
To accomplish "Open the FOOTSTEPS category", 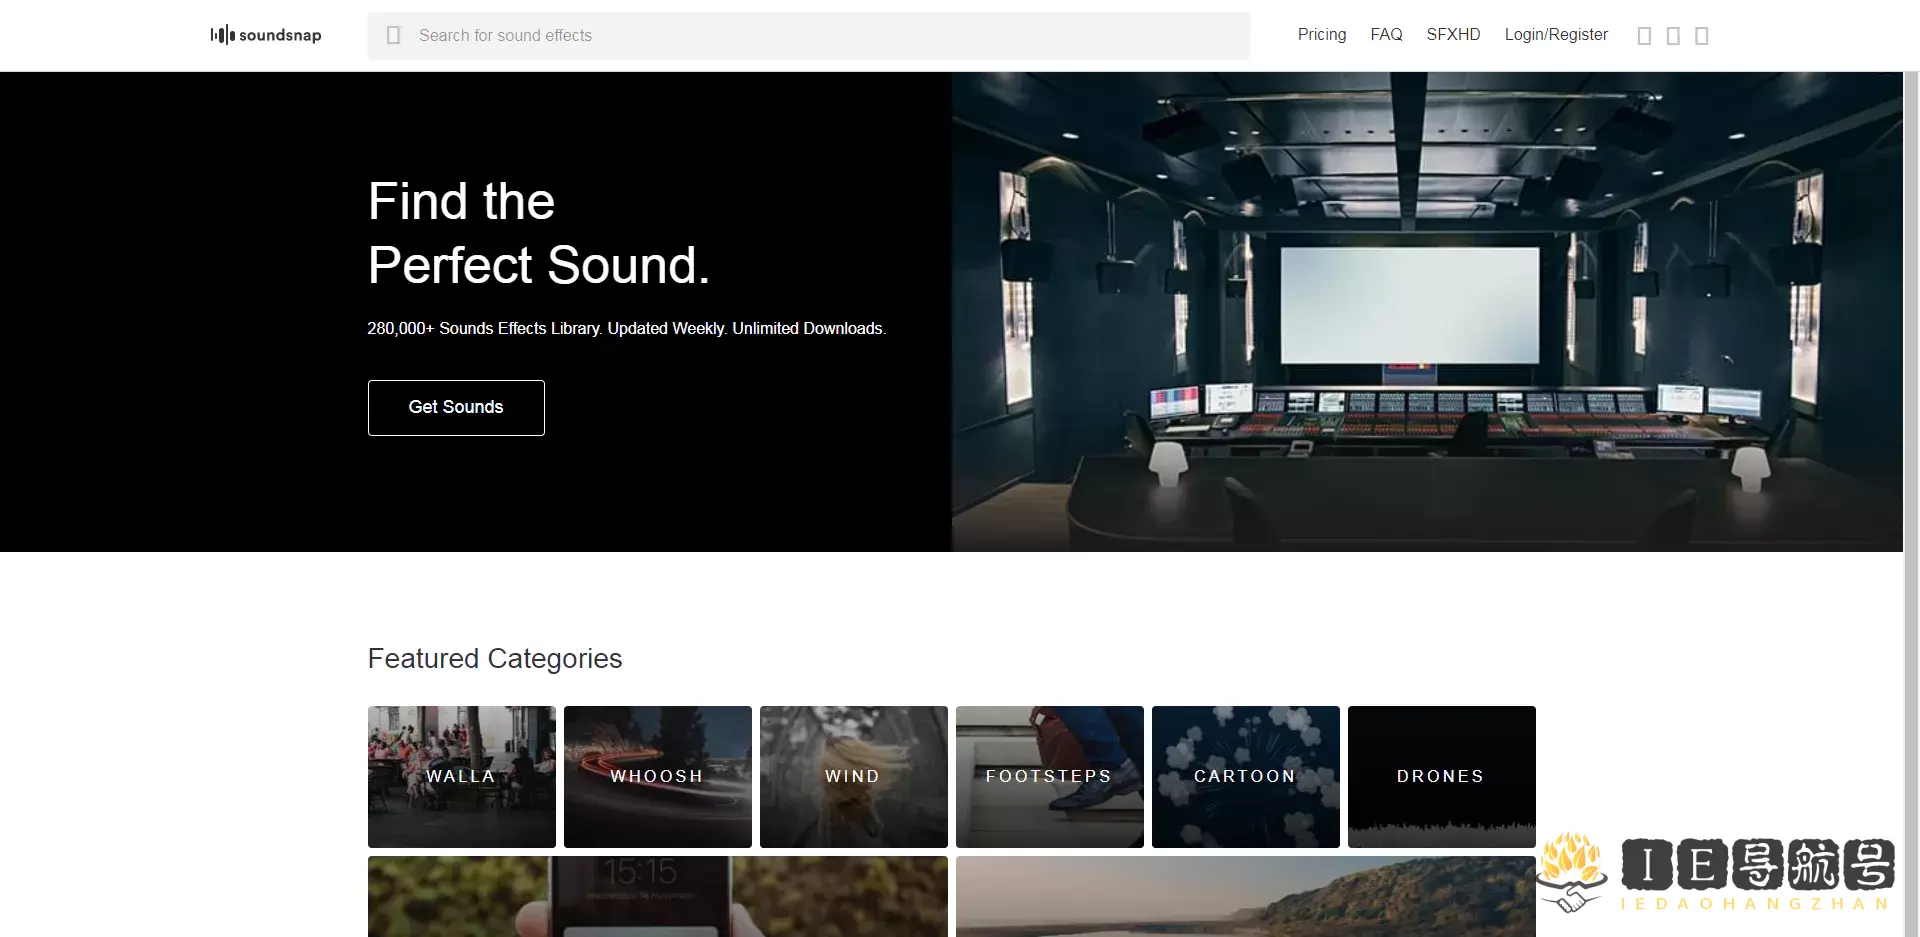I will pyautogui.click(x=1049, y=776).
